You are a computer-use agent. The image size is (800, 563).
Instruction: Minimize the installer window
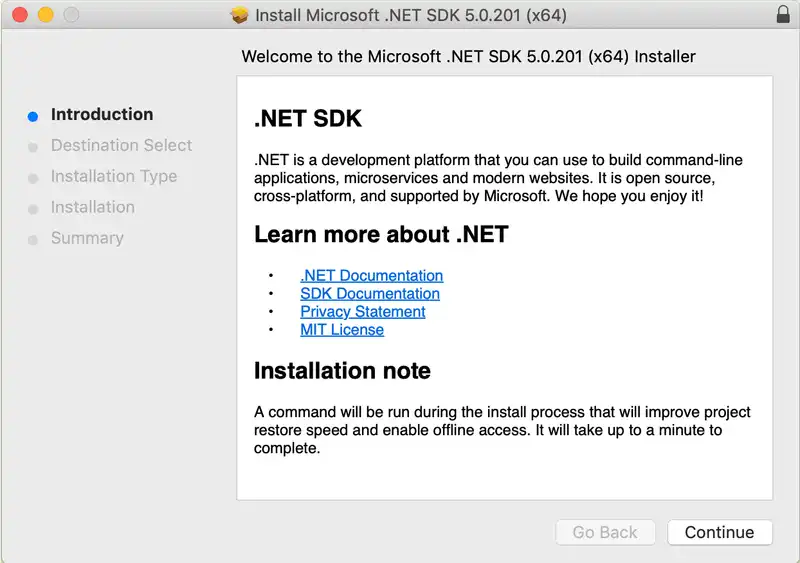coord(45,15)
